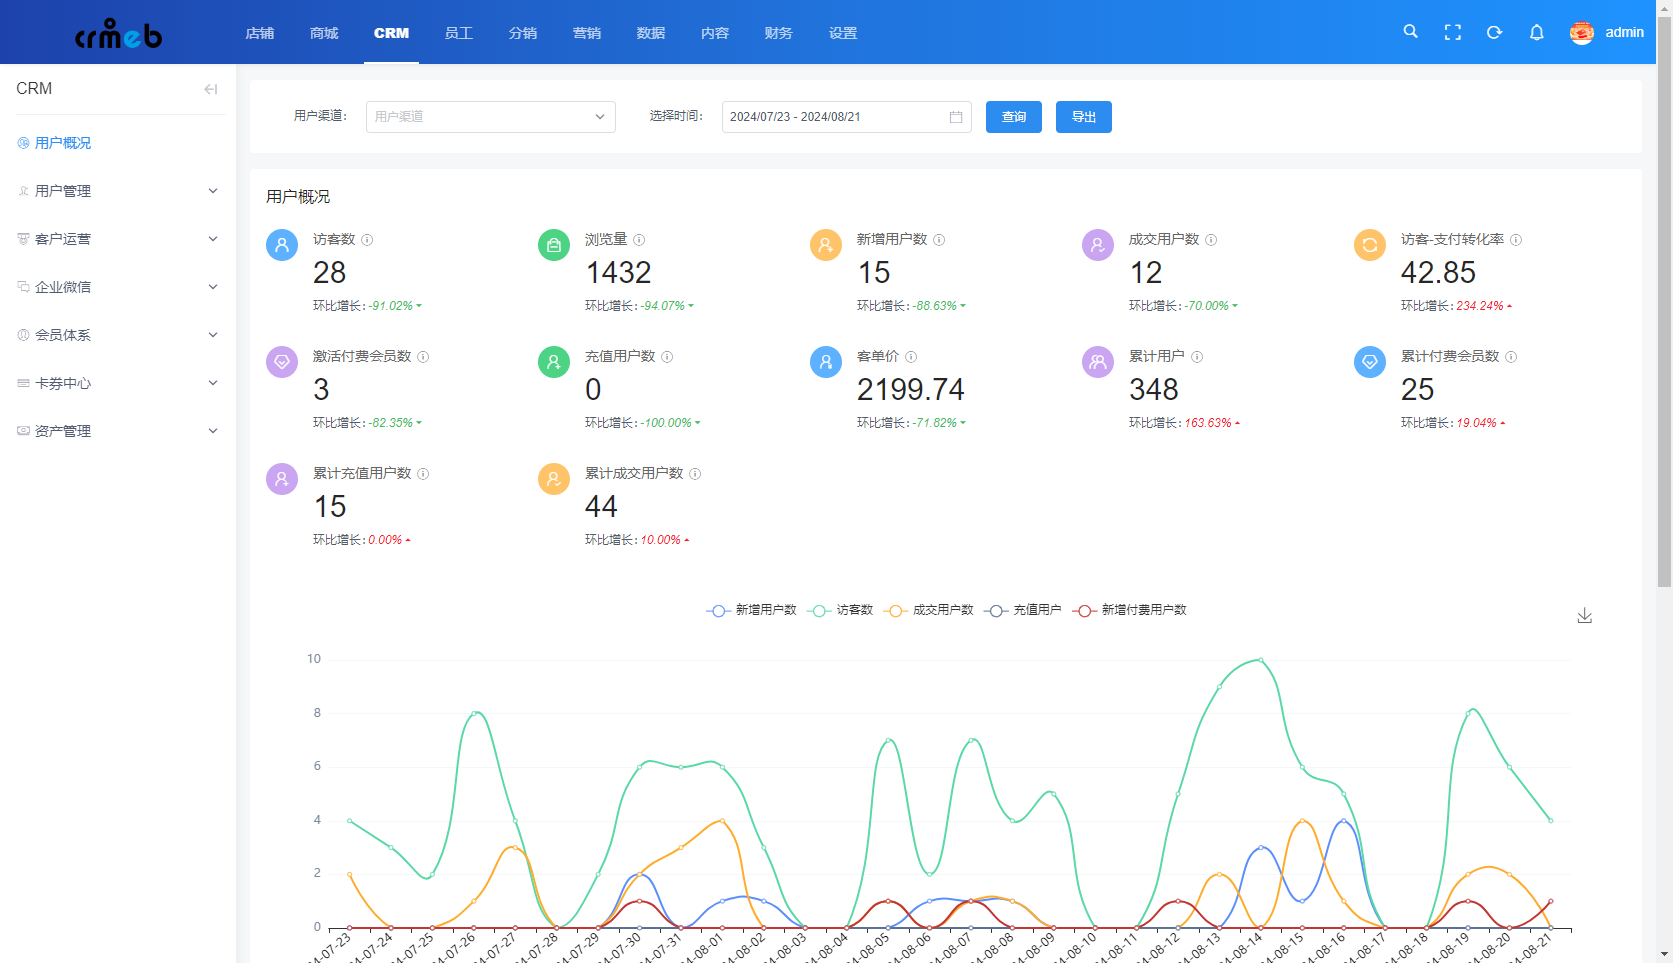Expand the 客户运营 sidebar menu
This screenshot has height=963, width=1674.
[x=118, y=239]
